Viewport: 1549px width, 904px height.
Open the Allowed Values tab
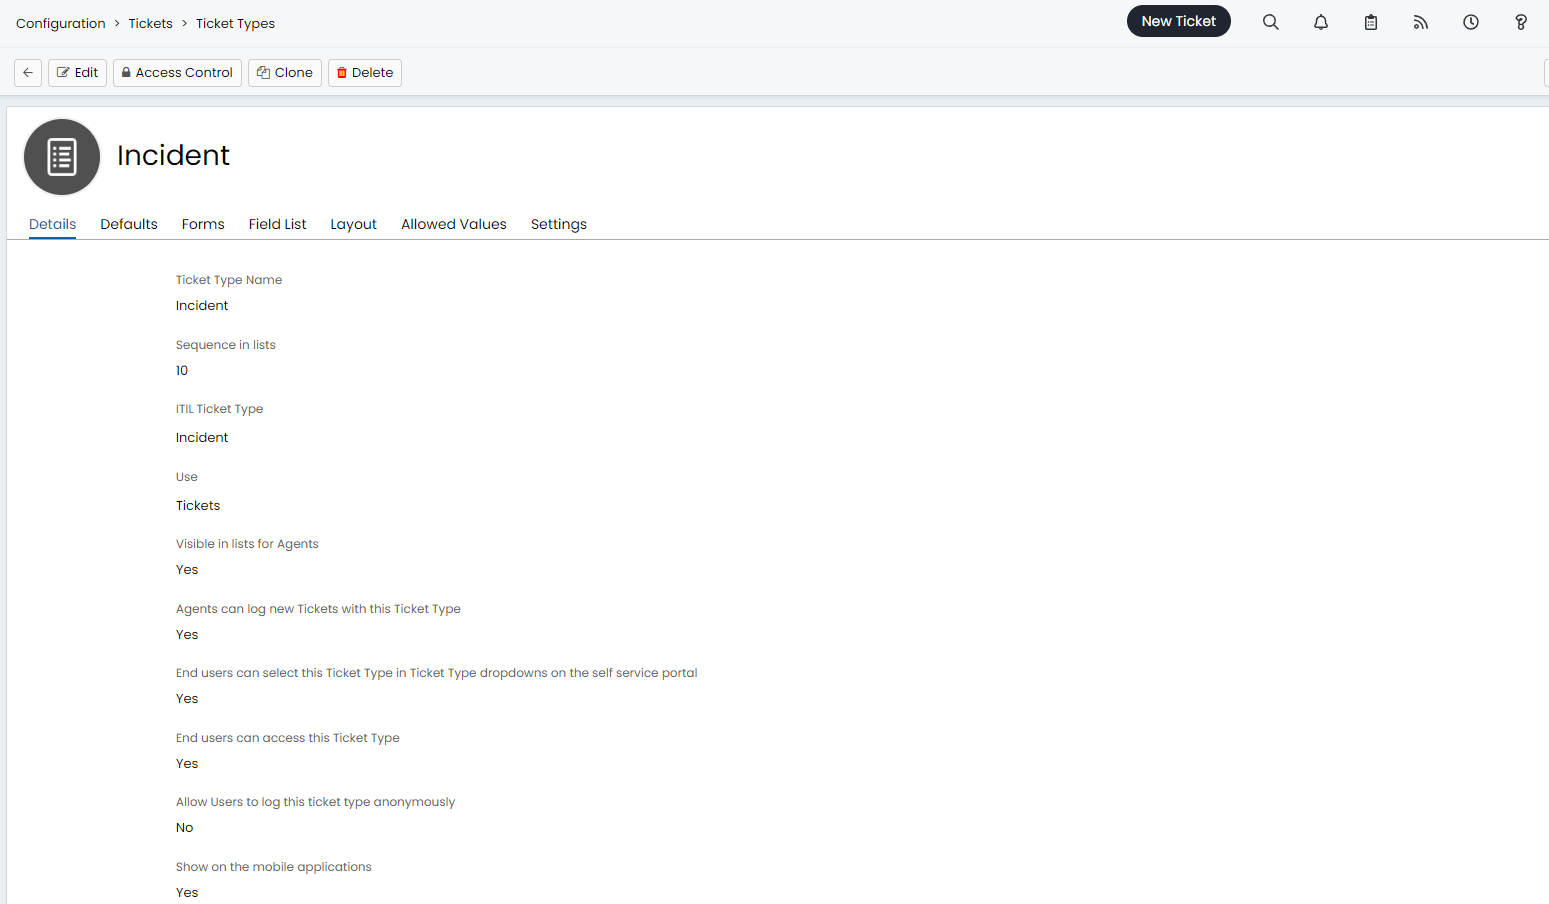tap(453, 224)
